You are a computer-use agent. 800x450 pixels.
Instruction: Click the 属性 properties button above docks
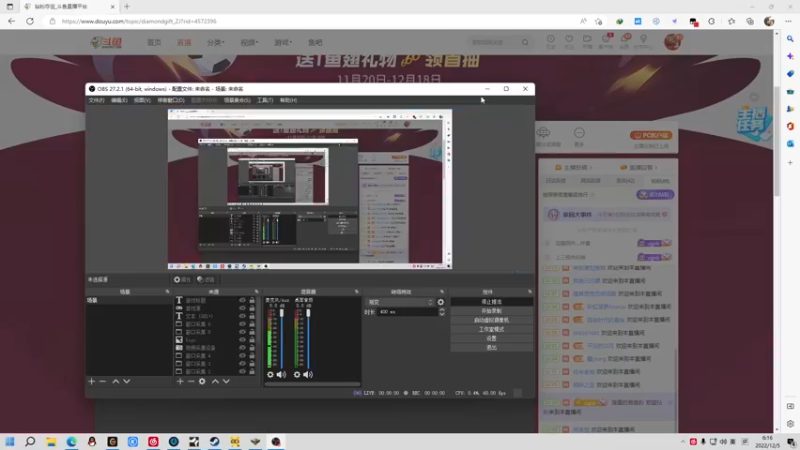pos(182,280)
